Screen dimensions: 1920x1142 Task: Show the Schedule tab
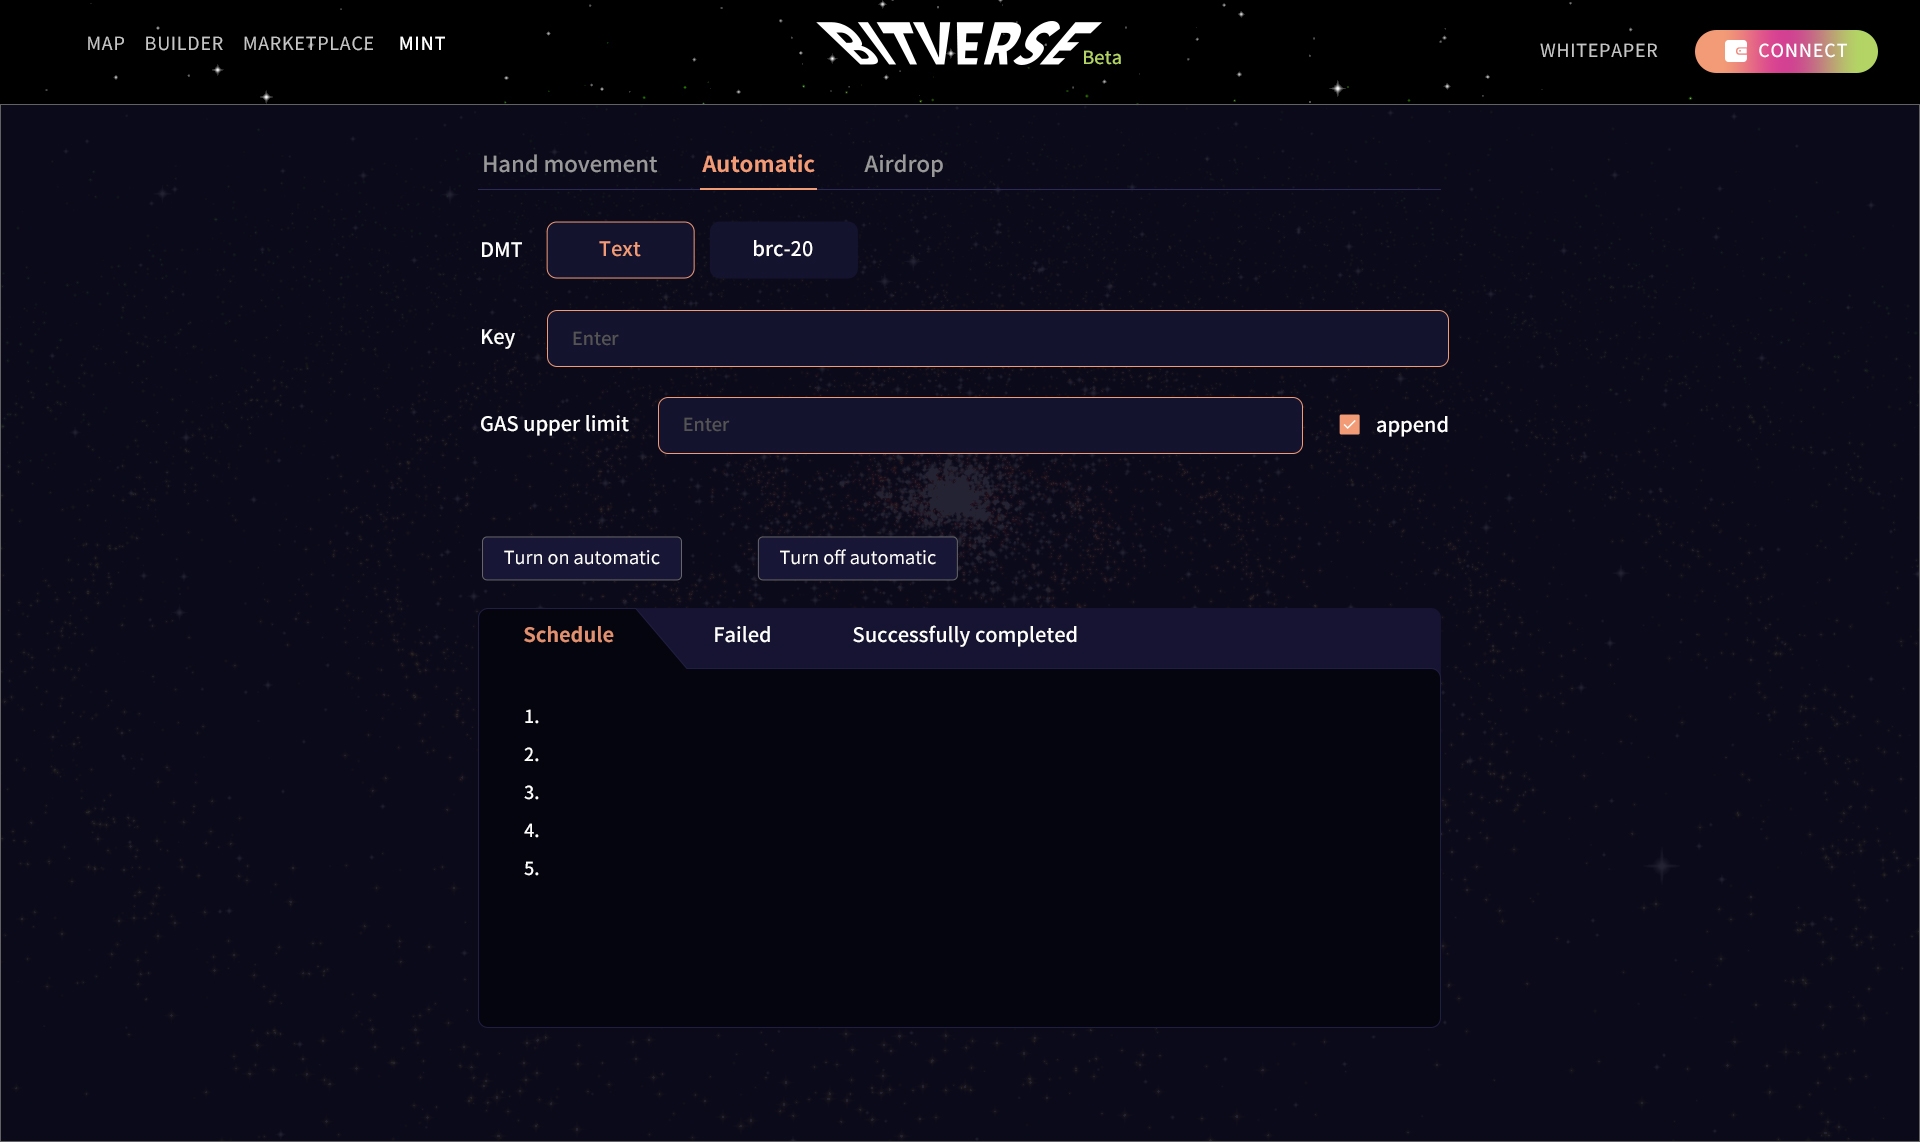tap(568, 635)
